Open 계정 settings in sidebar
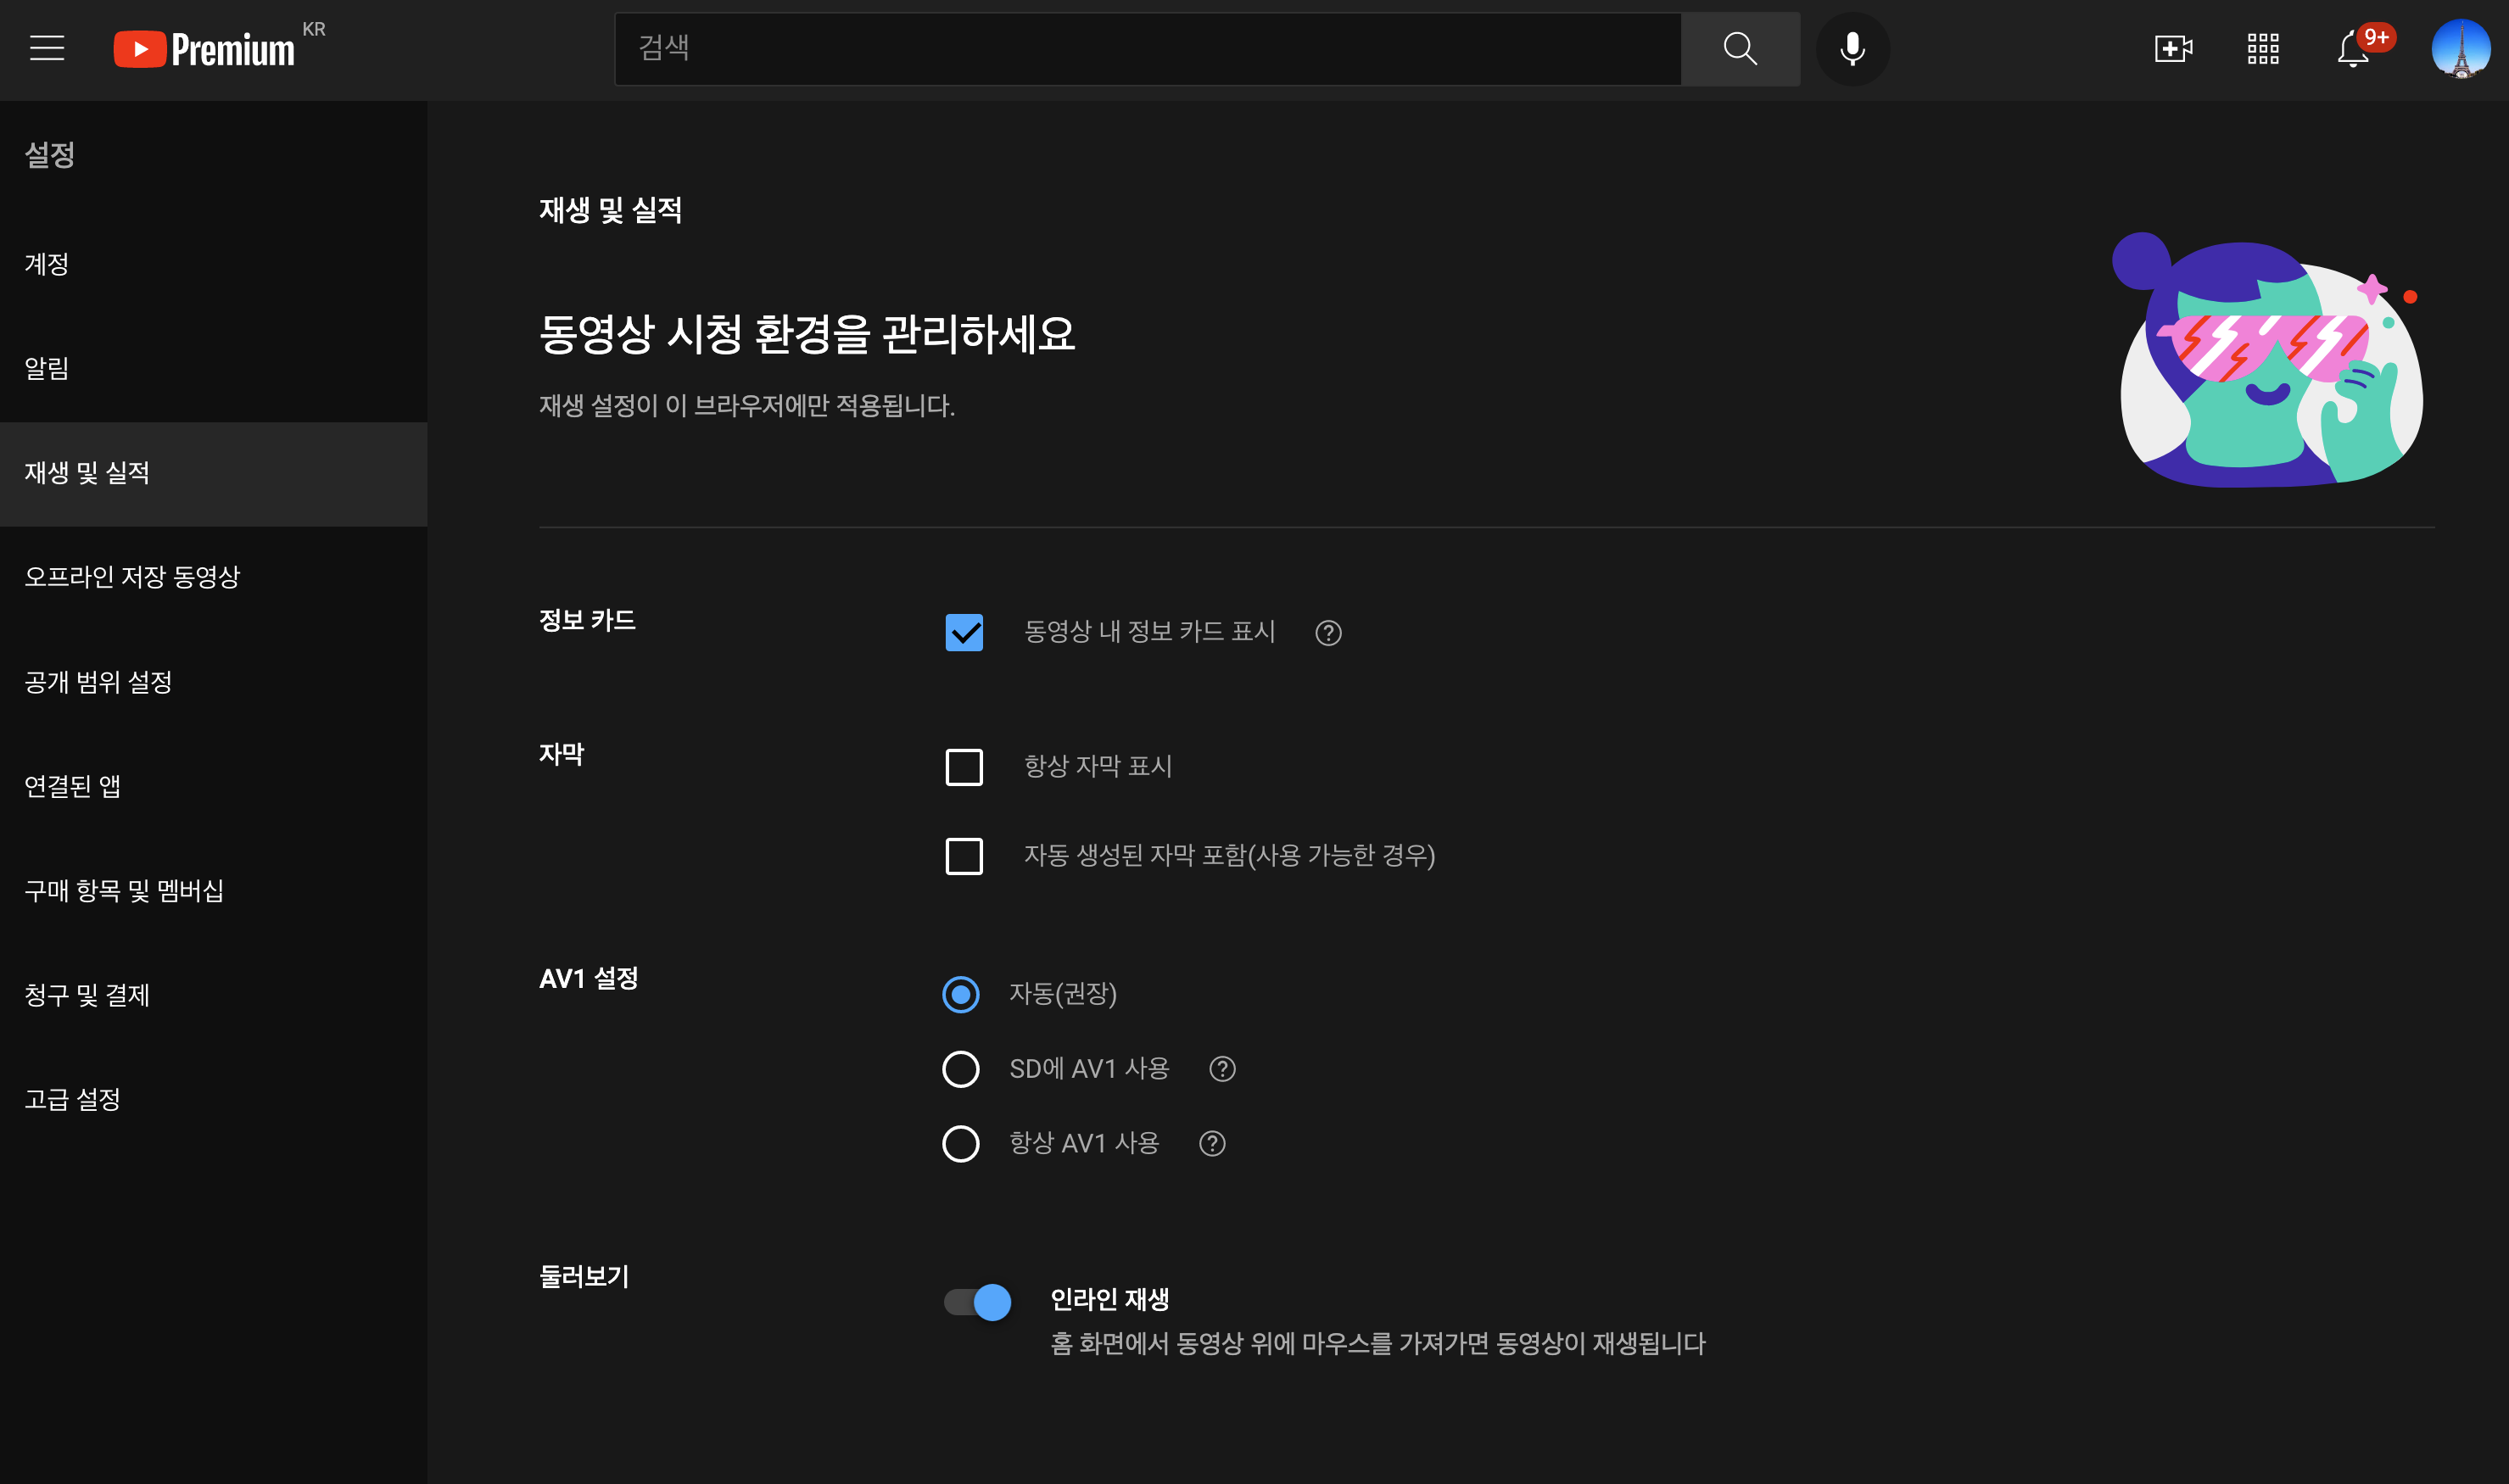This screenshot has height=1484, width=2509. tap(47, 264)
